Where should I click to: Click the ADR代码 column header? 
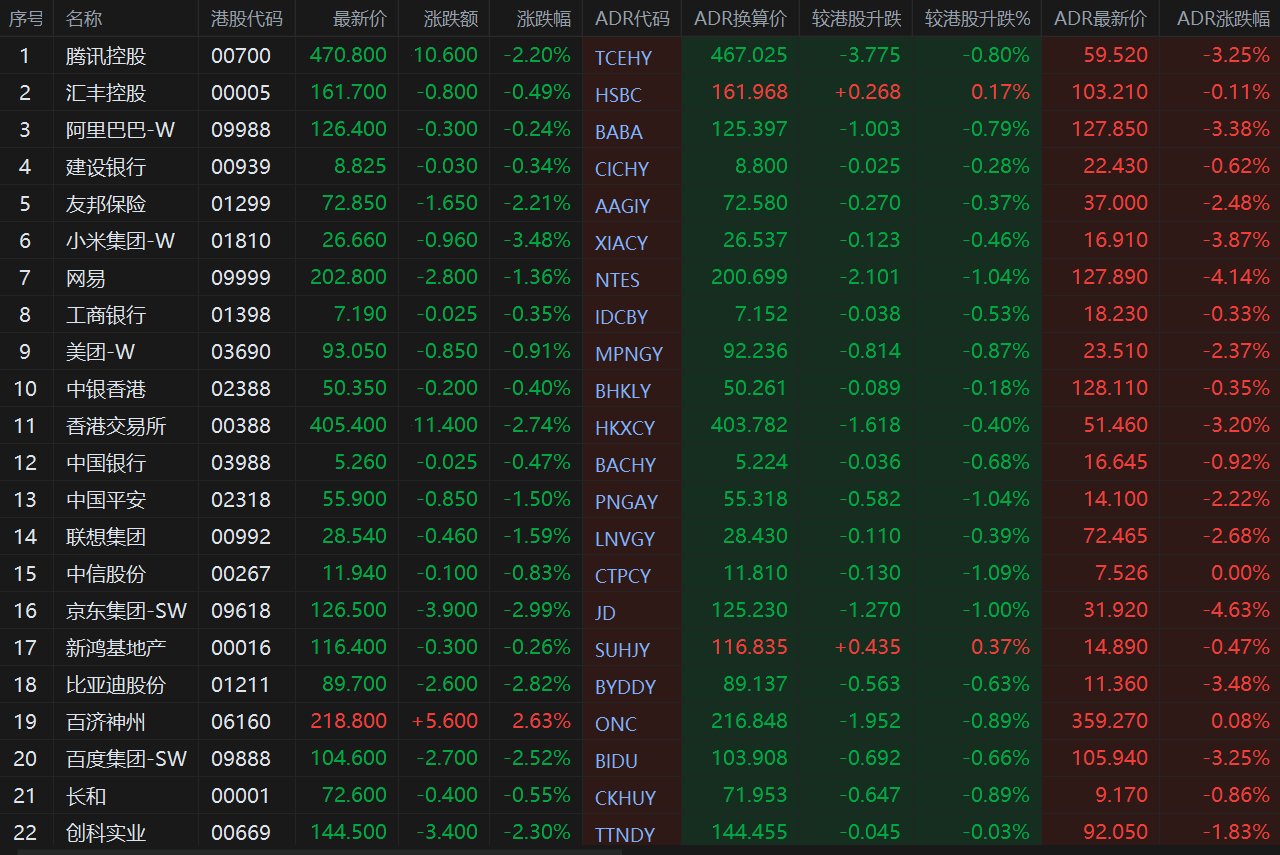click(632, 18)
